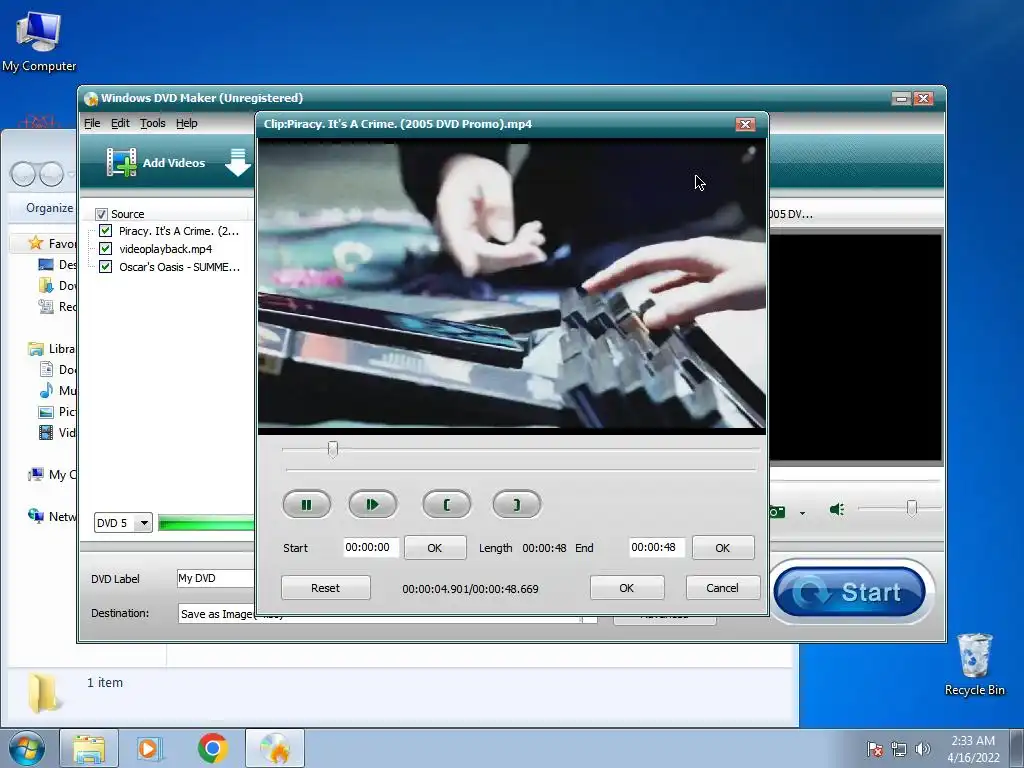The width and height of the screenshot is (1024, 768).
Task: Open File Explorer from the taskbar
Action: [x=89, y=748]
